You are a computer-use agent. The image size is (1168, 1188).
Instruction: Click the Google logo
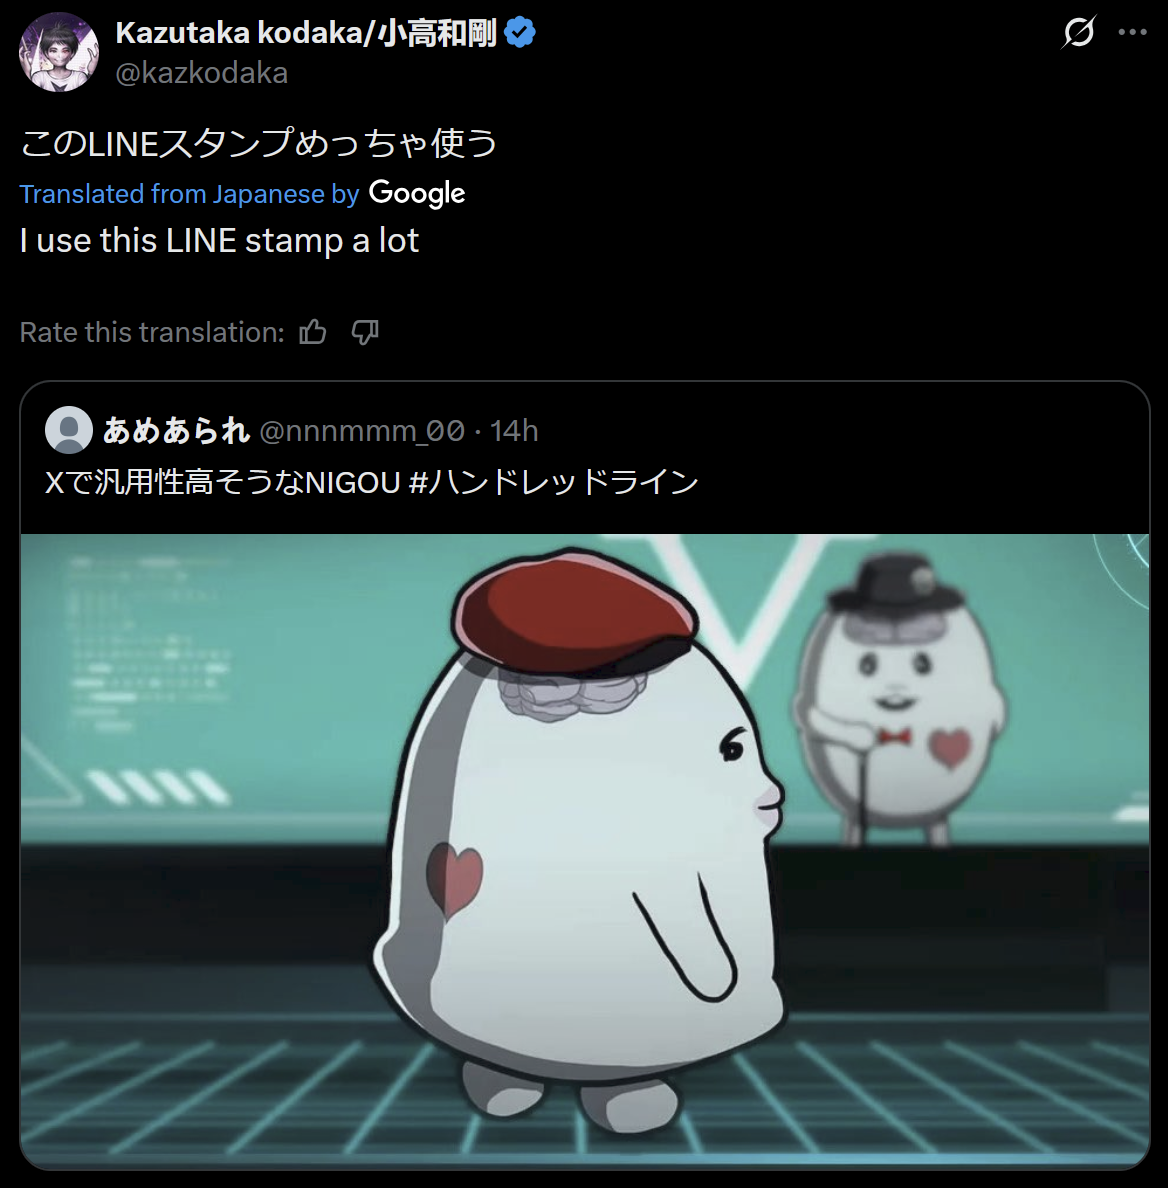click(x=417, y=194)
